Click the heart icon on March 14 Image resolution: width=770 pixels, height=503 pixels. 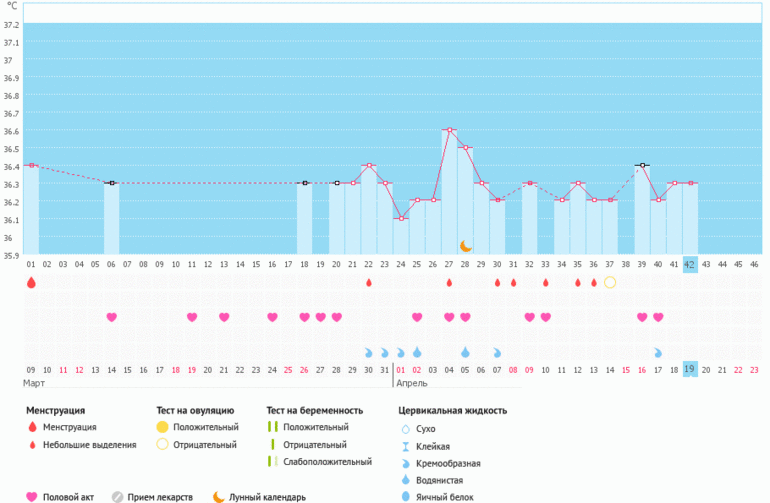pos(112,317)
